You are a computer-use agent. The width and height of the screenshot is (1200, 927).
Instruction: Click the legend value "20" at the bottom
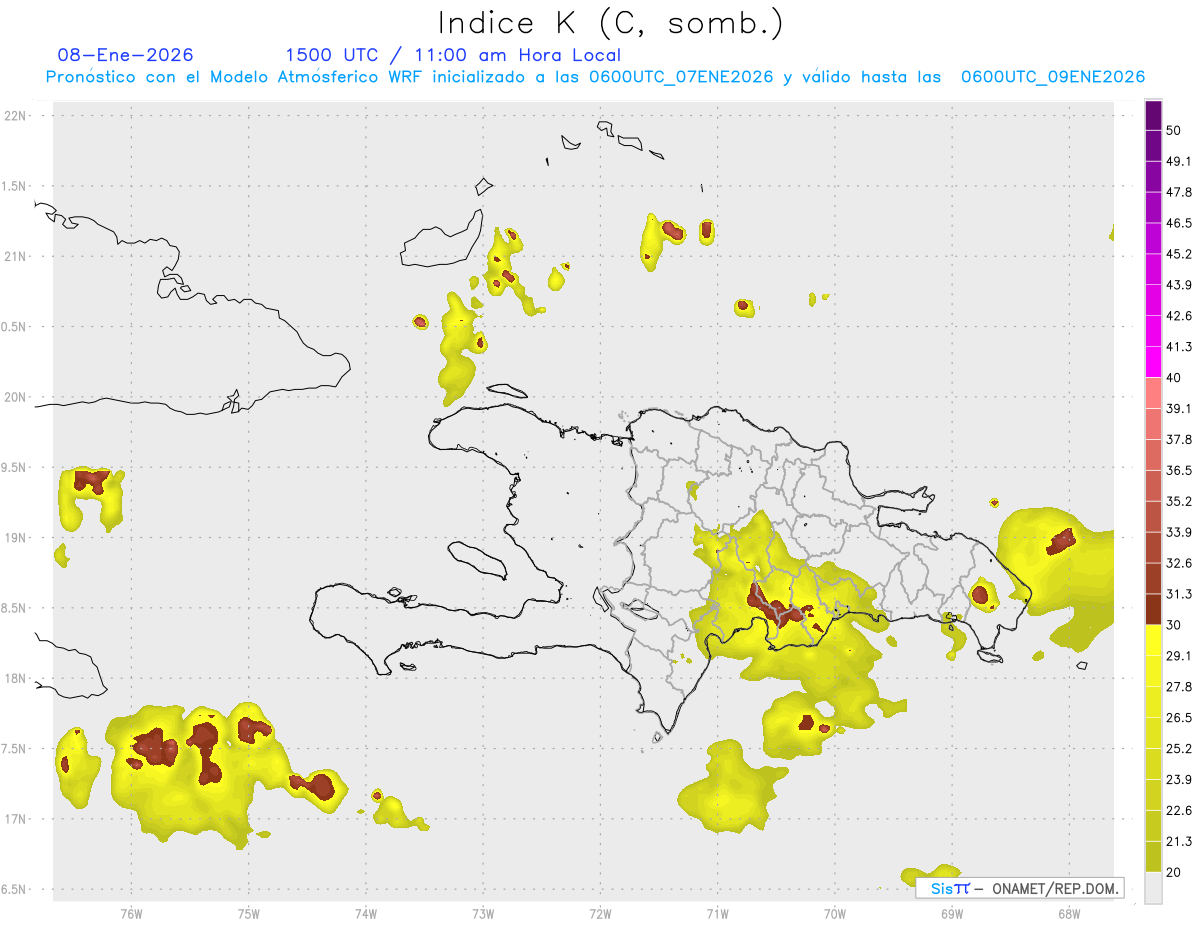click(1175, 873)
